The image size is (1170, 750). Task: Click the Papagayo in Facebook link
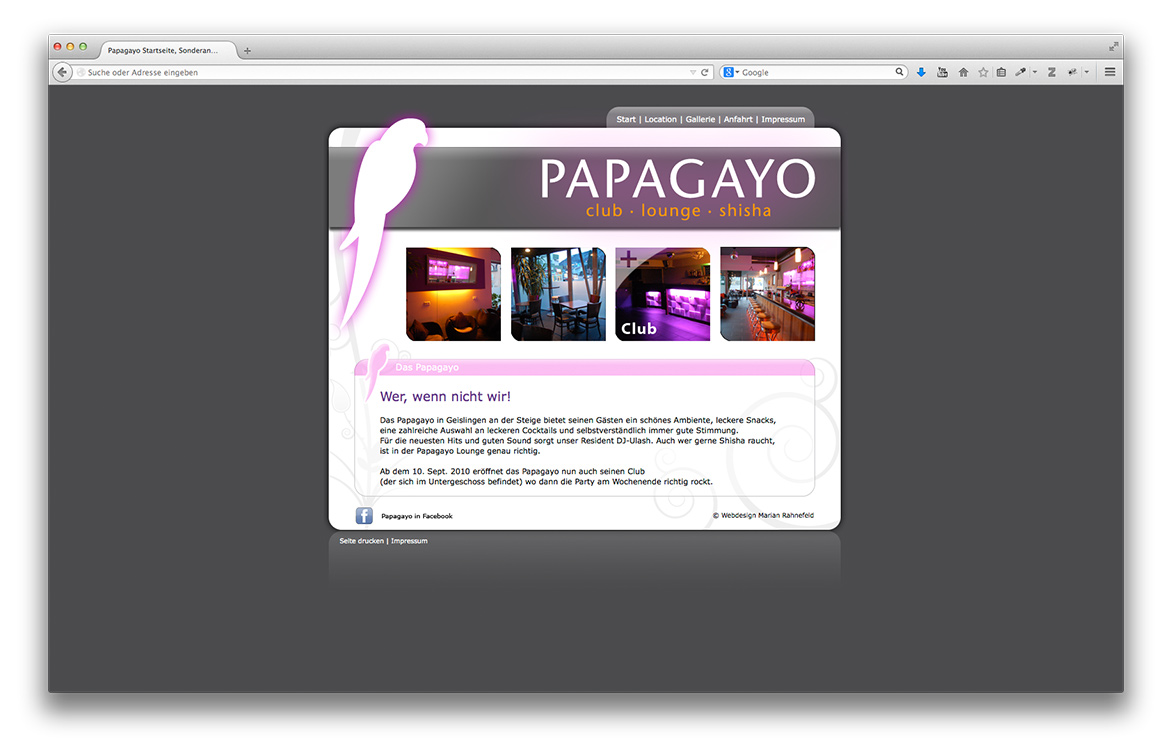[416, 516]
